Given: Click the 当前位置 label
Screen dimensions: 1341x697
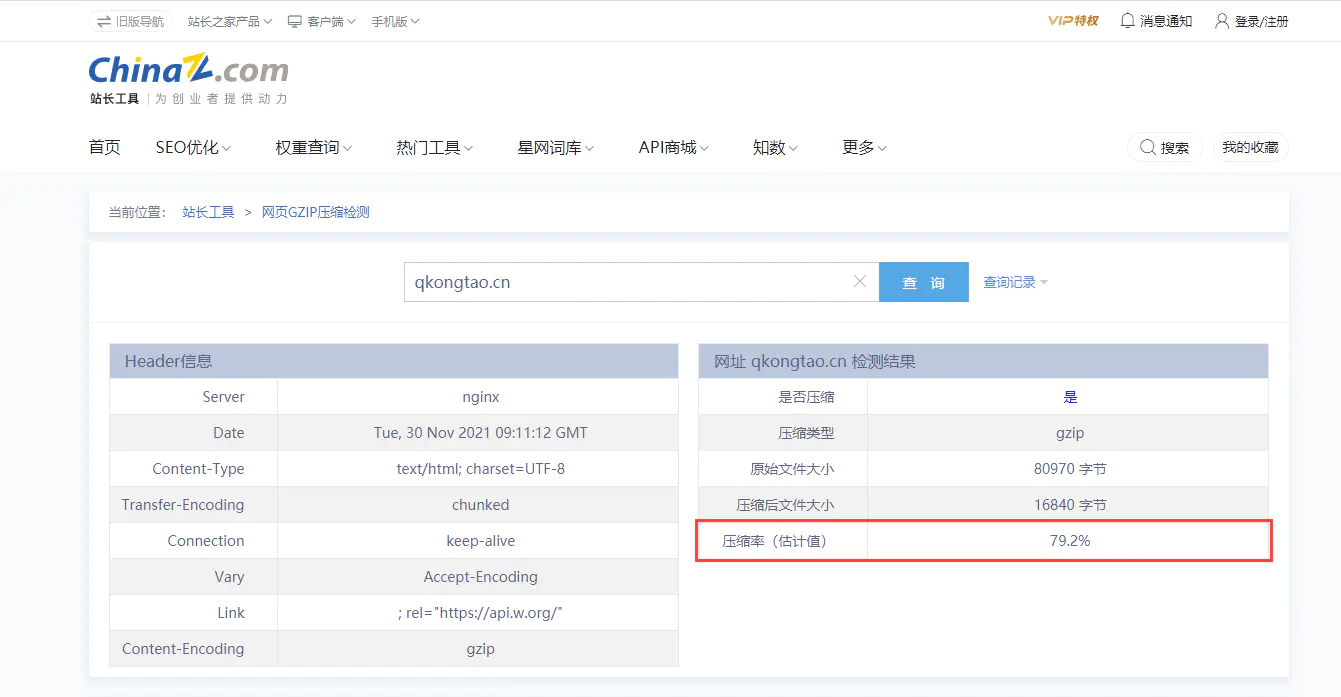Looking at the screenshot, I should 137,212.
